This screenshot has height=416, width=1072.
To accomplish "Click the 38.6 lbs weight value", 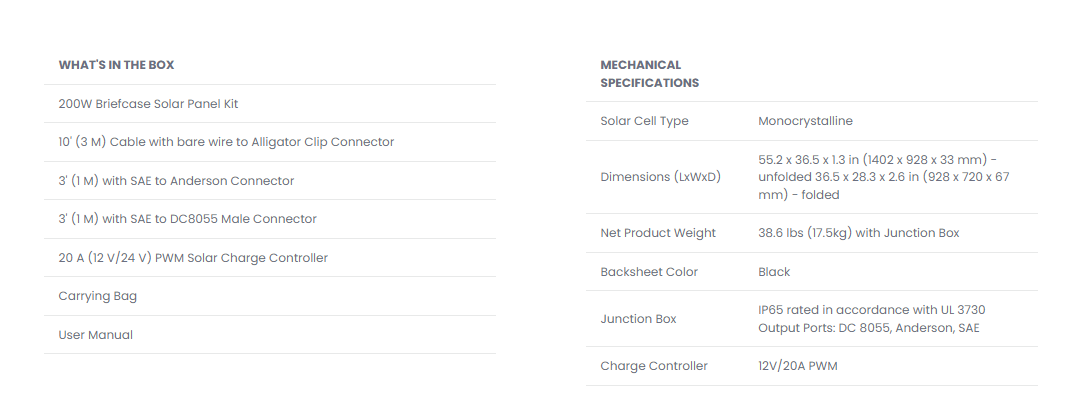I will pyautogui.click(x=858, y=233).
